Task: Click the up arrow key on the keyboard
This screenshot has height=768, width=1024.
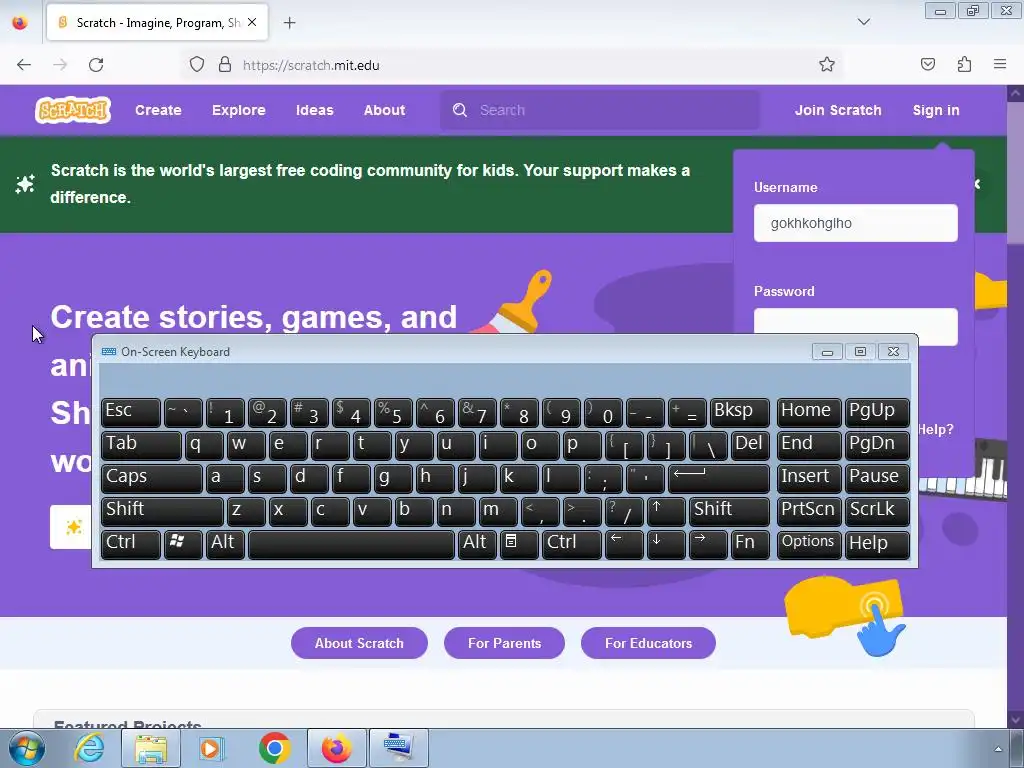Action: pyautogui.click(x=665, y=511)
